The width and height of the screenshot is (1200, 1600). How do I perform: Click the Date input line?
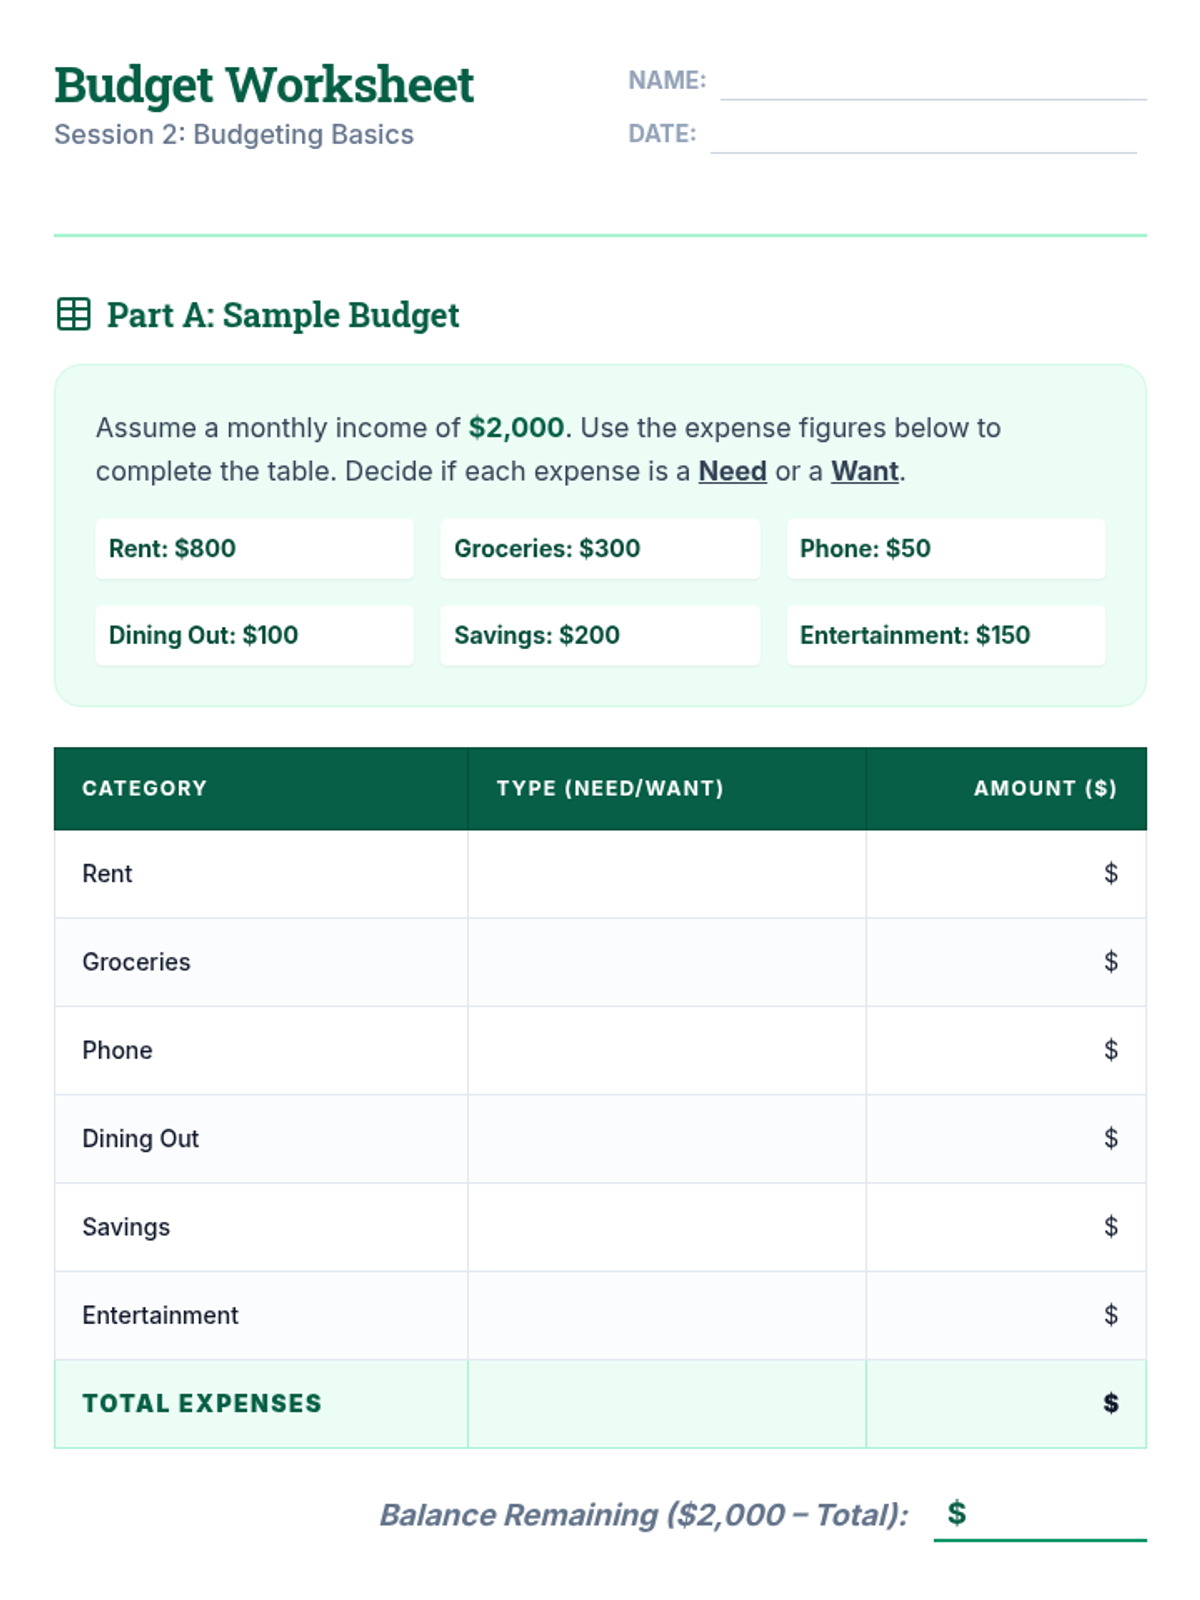click(x=922, y=135)
